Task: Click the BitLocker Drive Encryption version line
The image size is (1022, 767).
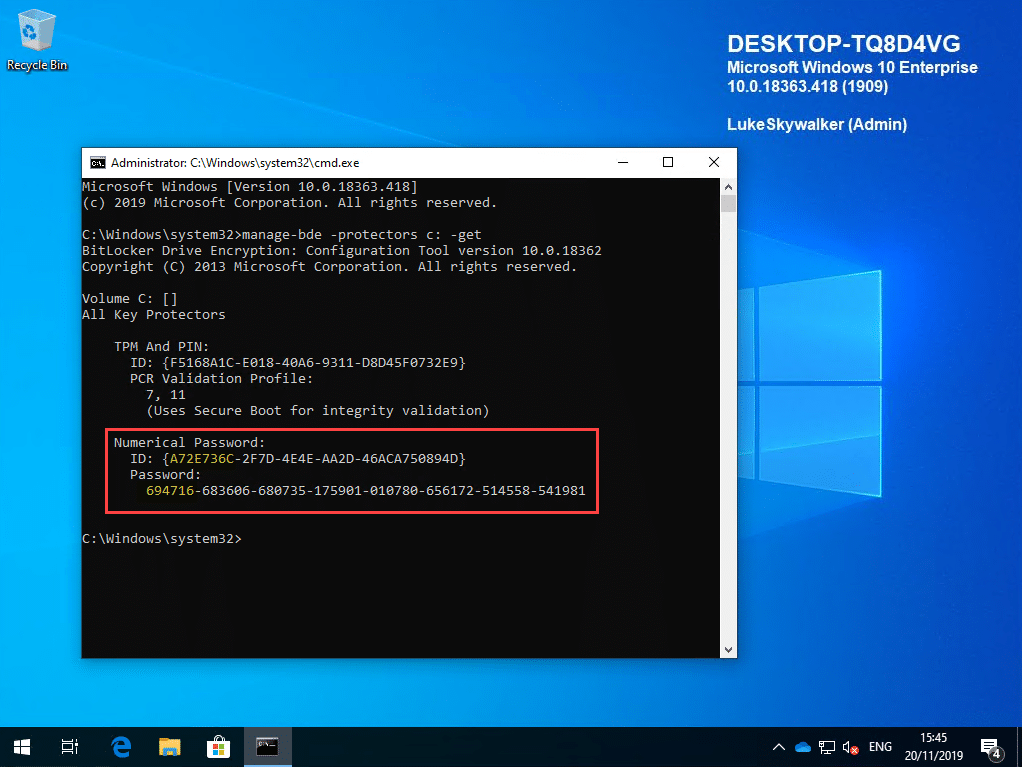Action: pos(342,251)
